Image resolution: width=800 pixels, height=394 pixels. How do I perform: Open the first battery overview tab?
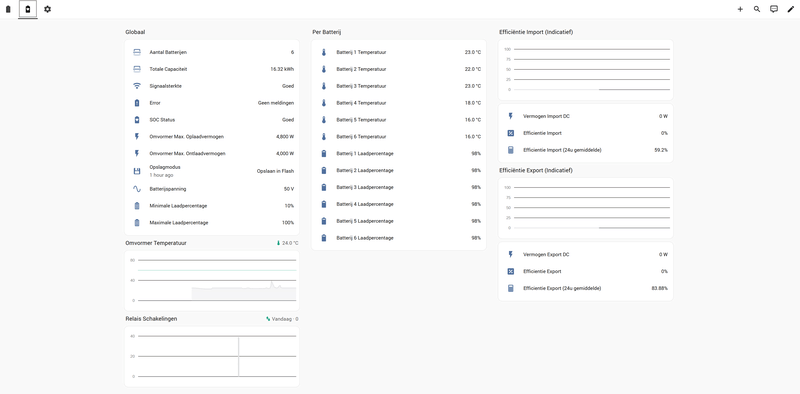pos(8,9)
